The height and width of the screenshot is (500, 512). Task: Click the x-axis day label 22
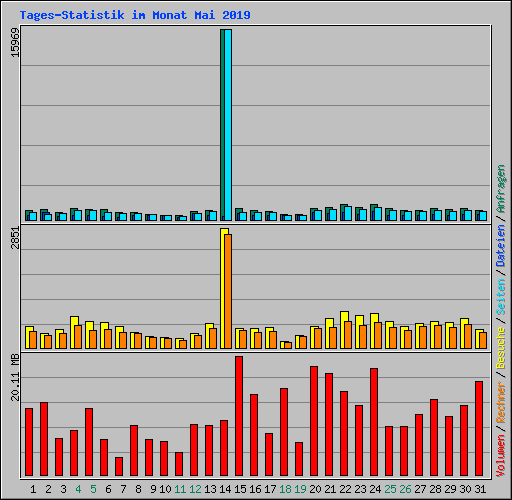345,489
